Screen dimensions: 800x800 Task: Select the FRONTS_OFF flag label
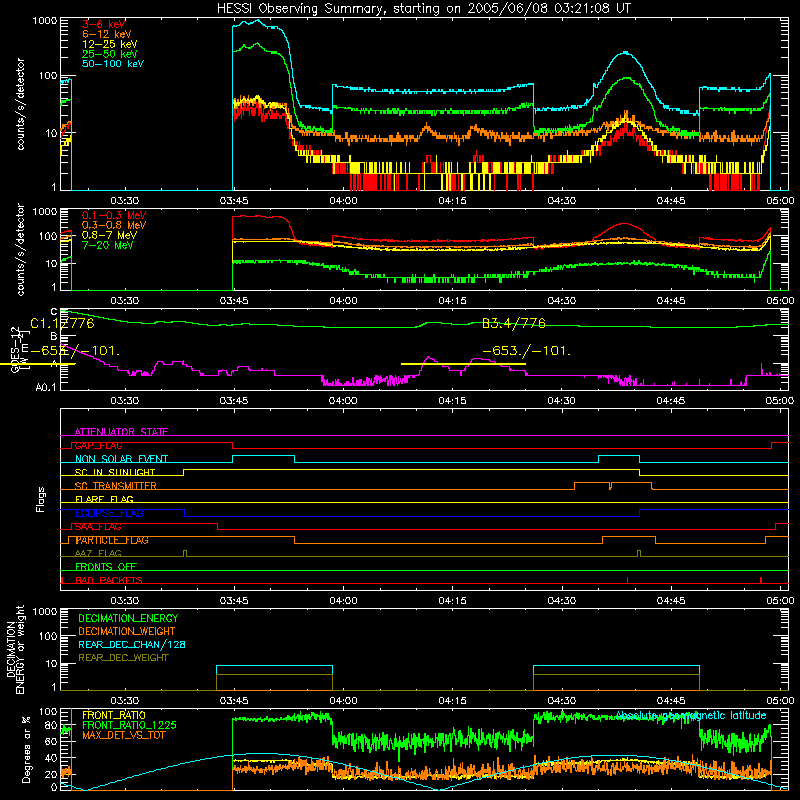[106, 567]
